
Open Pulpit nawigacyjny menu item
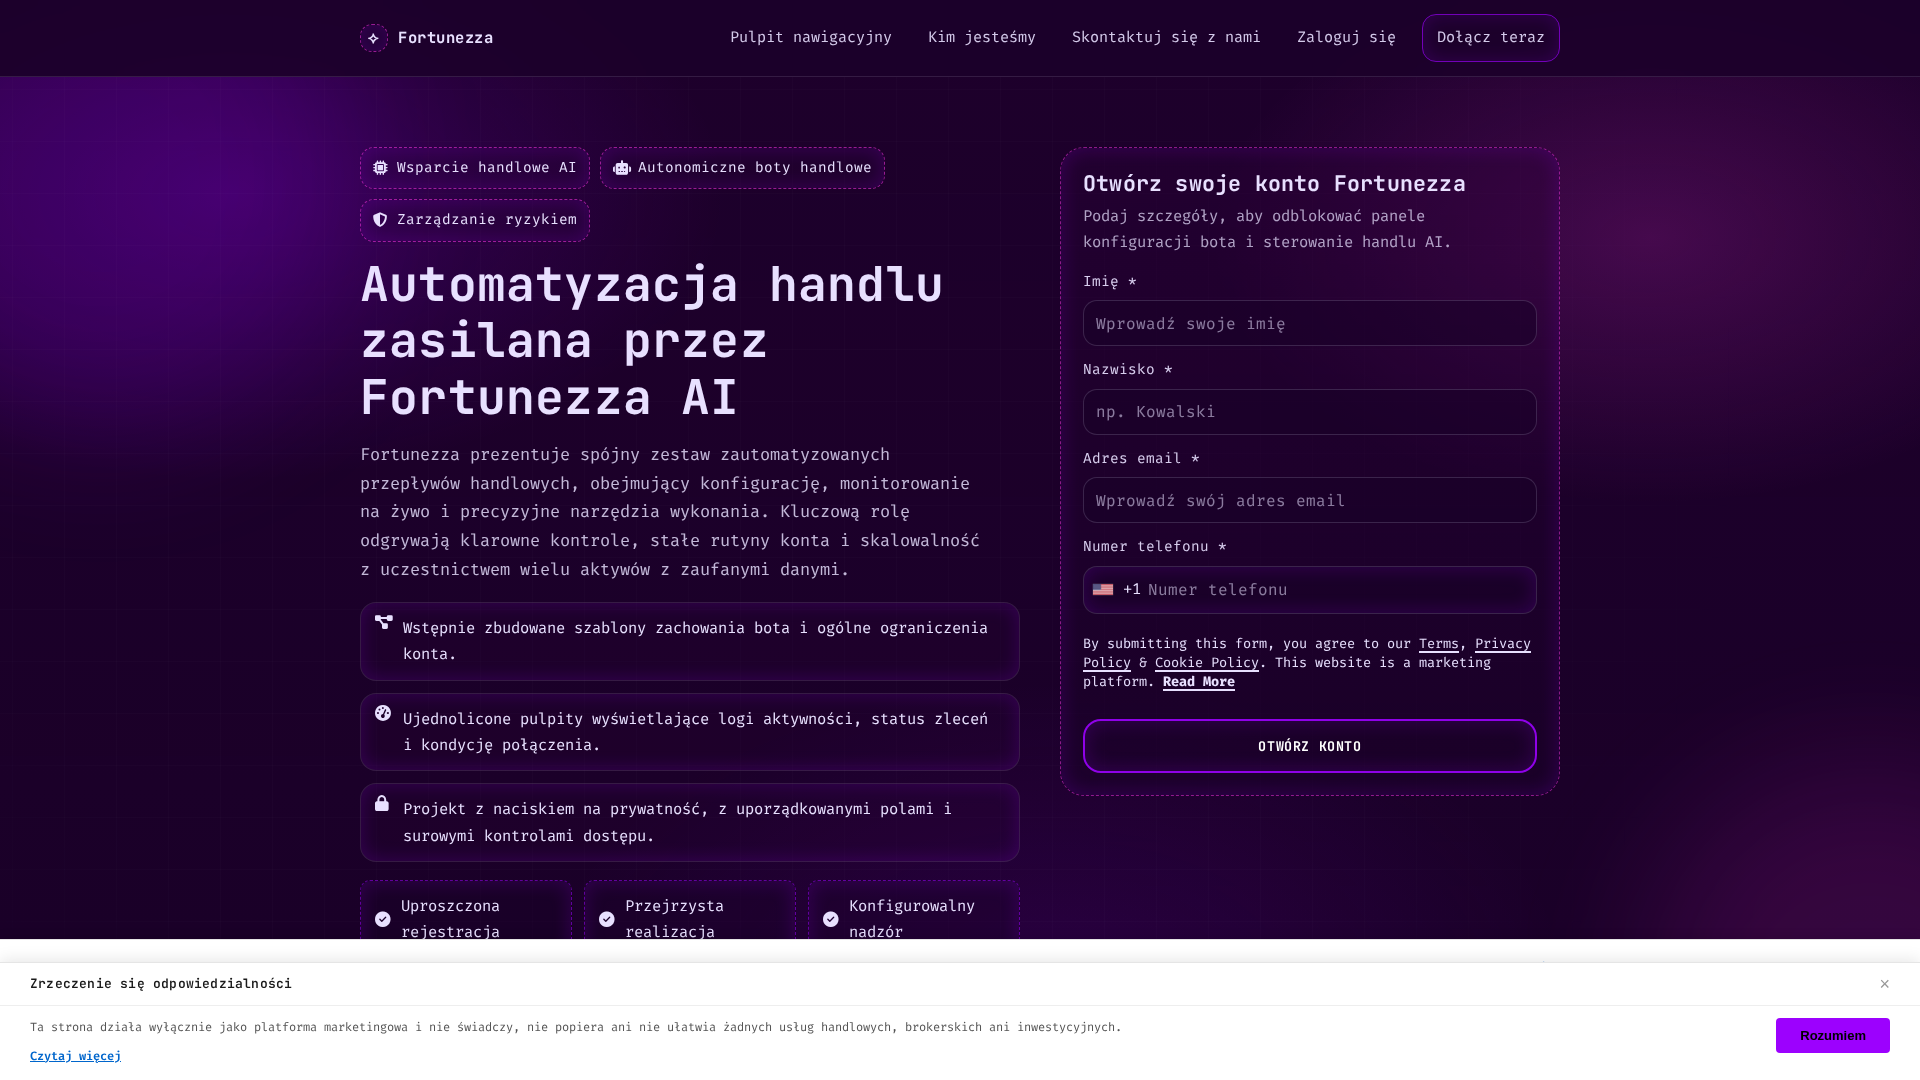click(811, 38)
